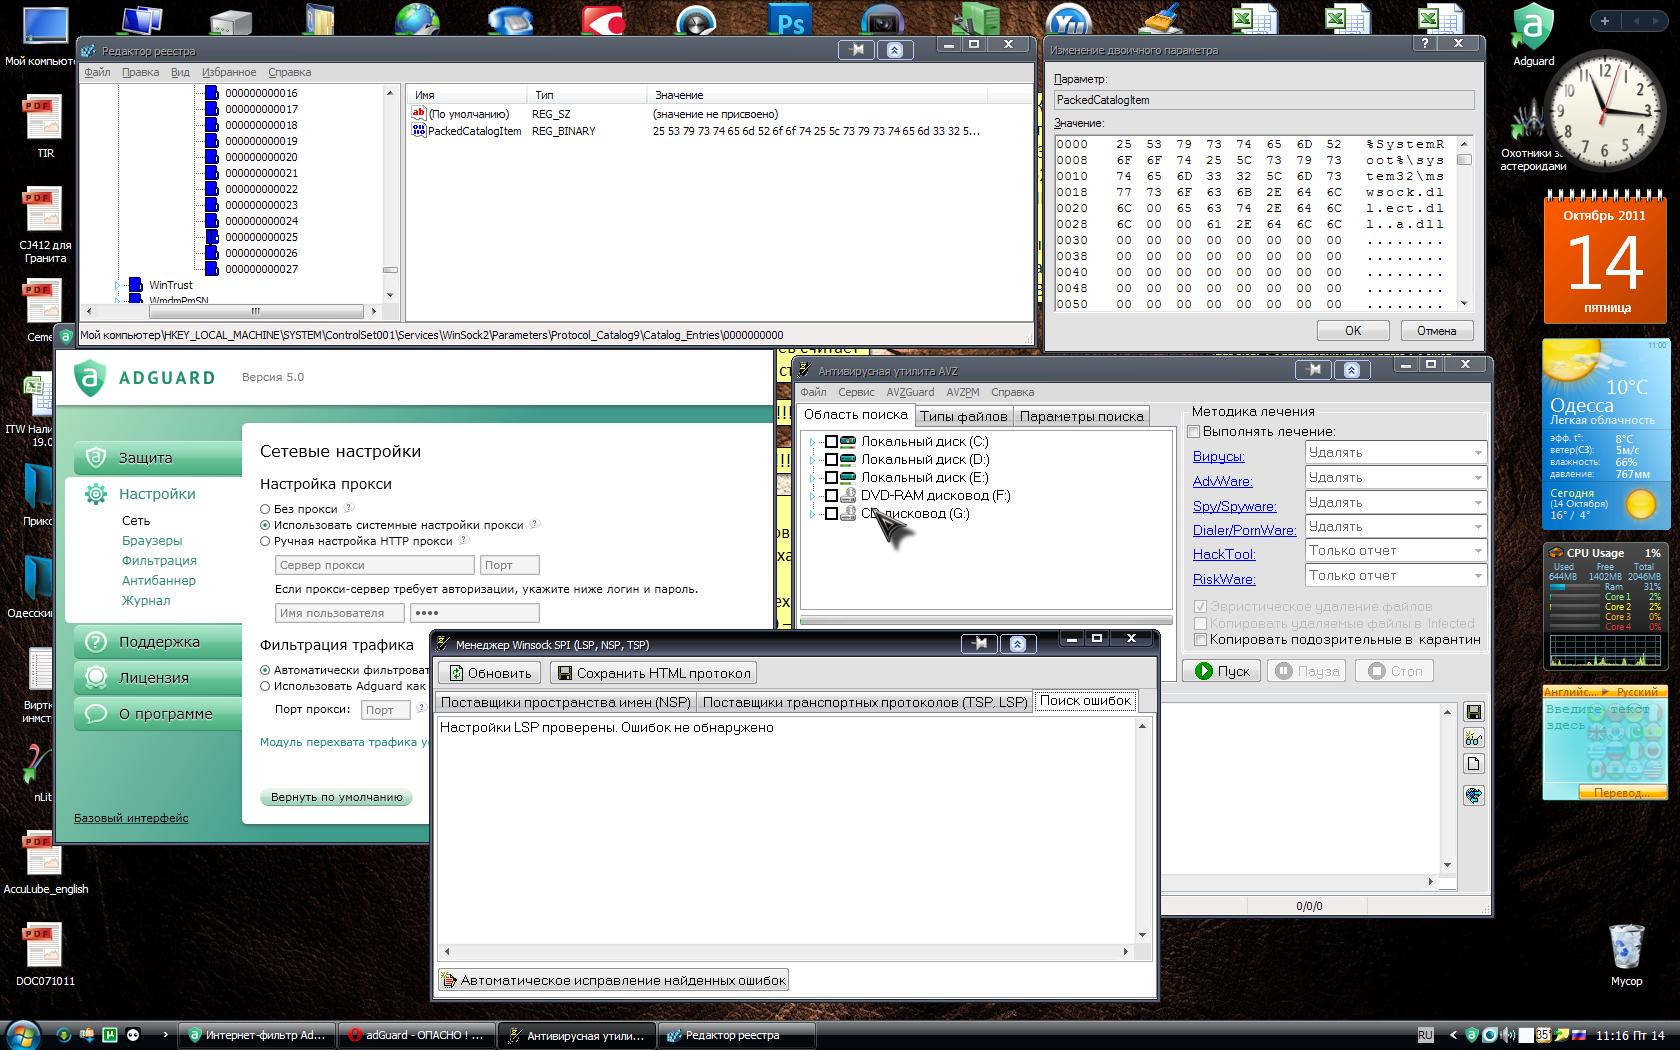Switch to the 'Типы файлов' tab
The image size is (1680, 1050).
[963, 416]
